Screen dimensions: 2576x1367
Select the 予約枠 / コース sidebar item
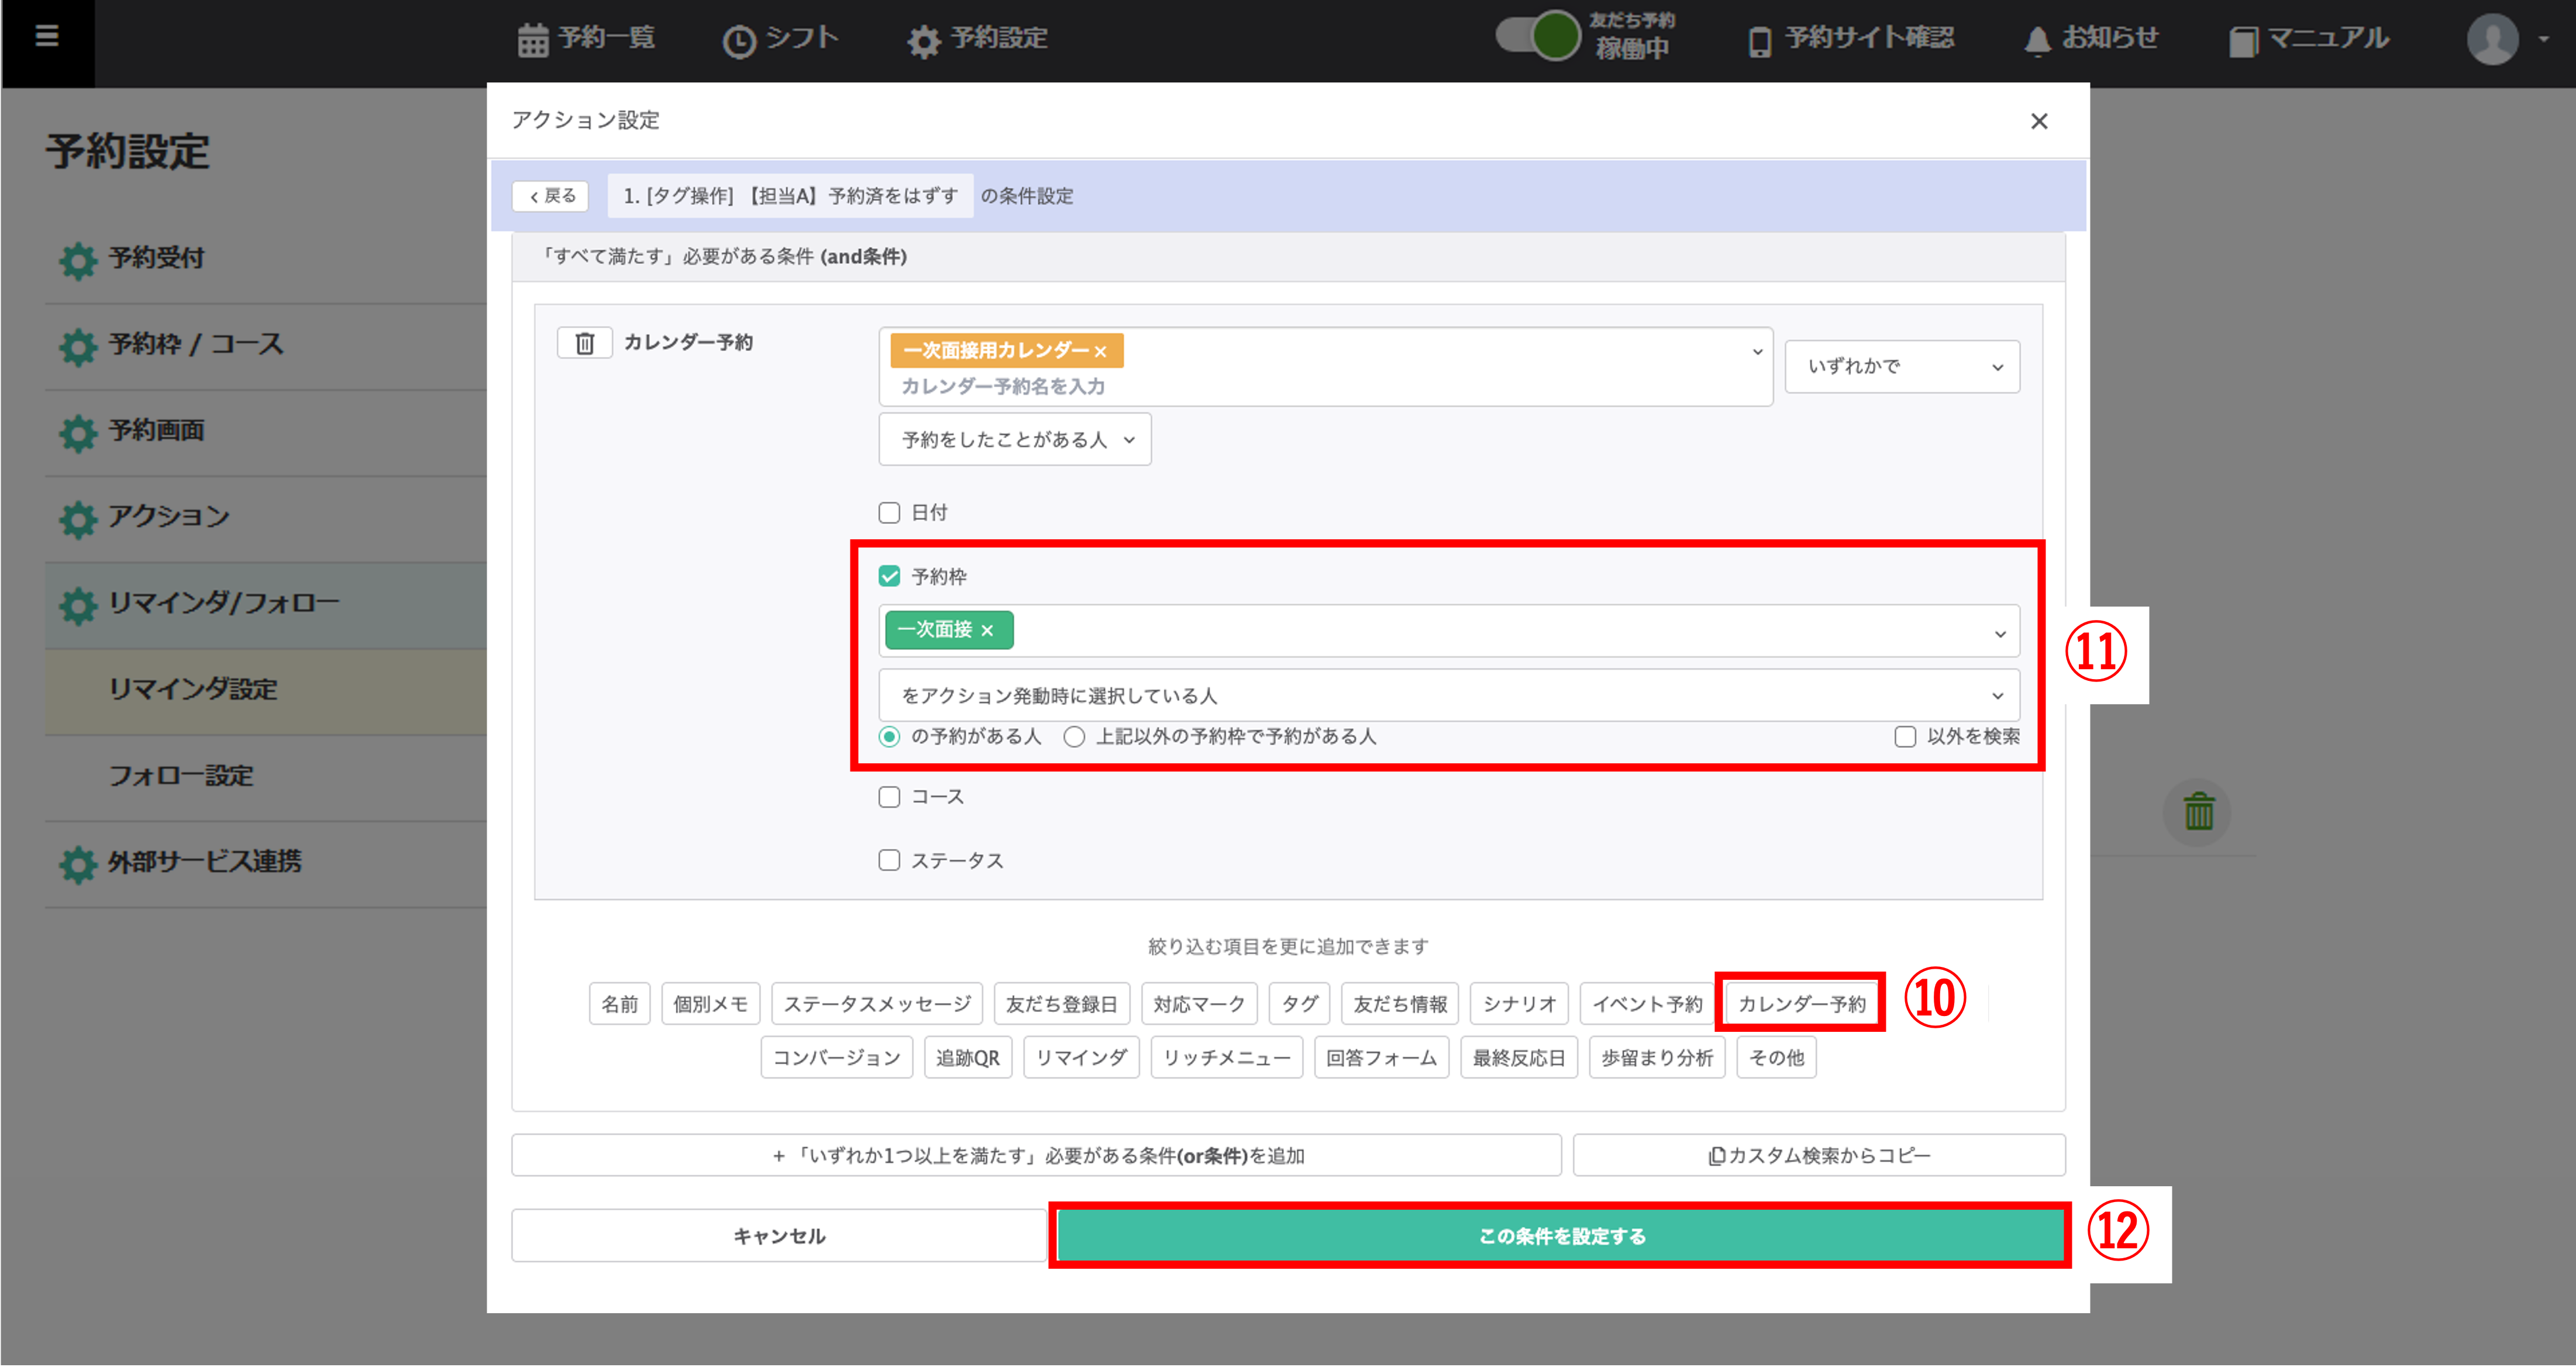coord(196,345)
